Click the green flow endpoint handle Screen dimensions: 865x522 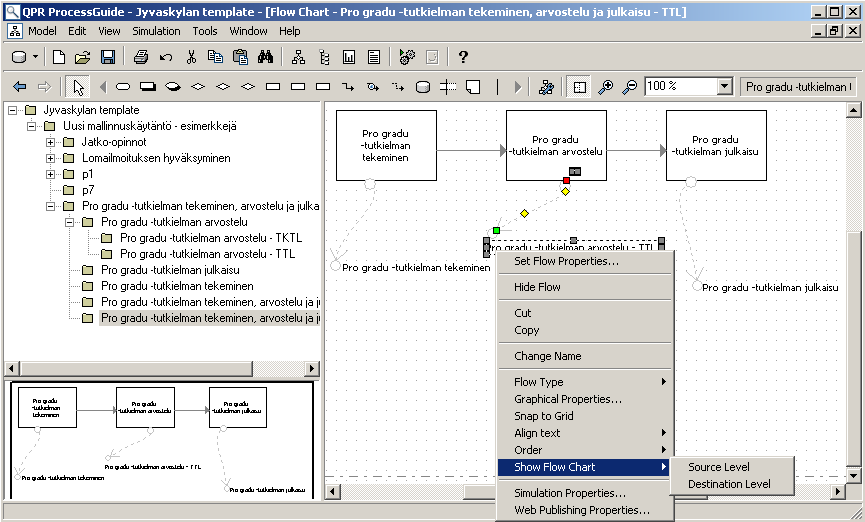(x=496, y=230)
